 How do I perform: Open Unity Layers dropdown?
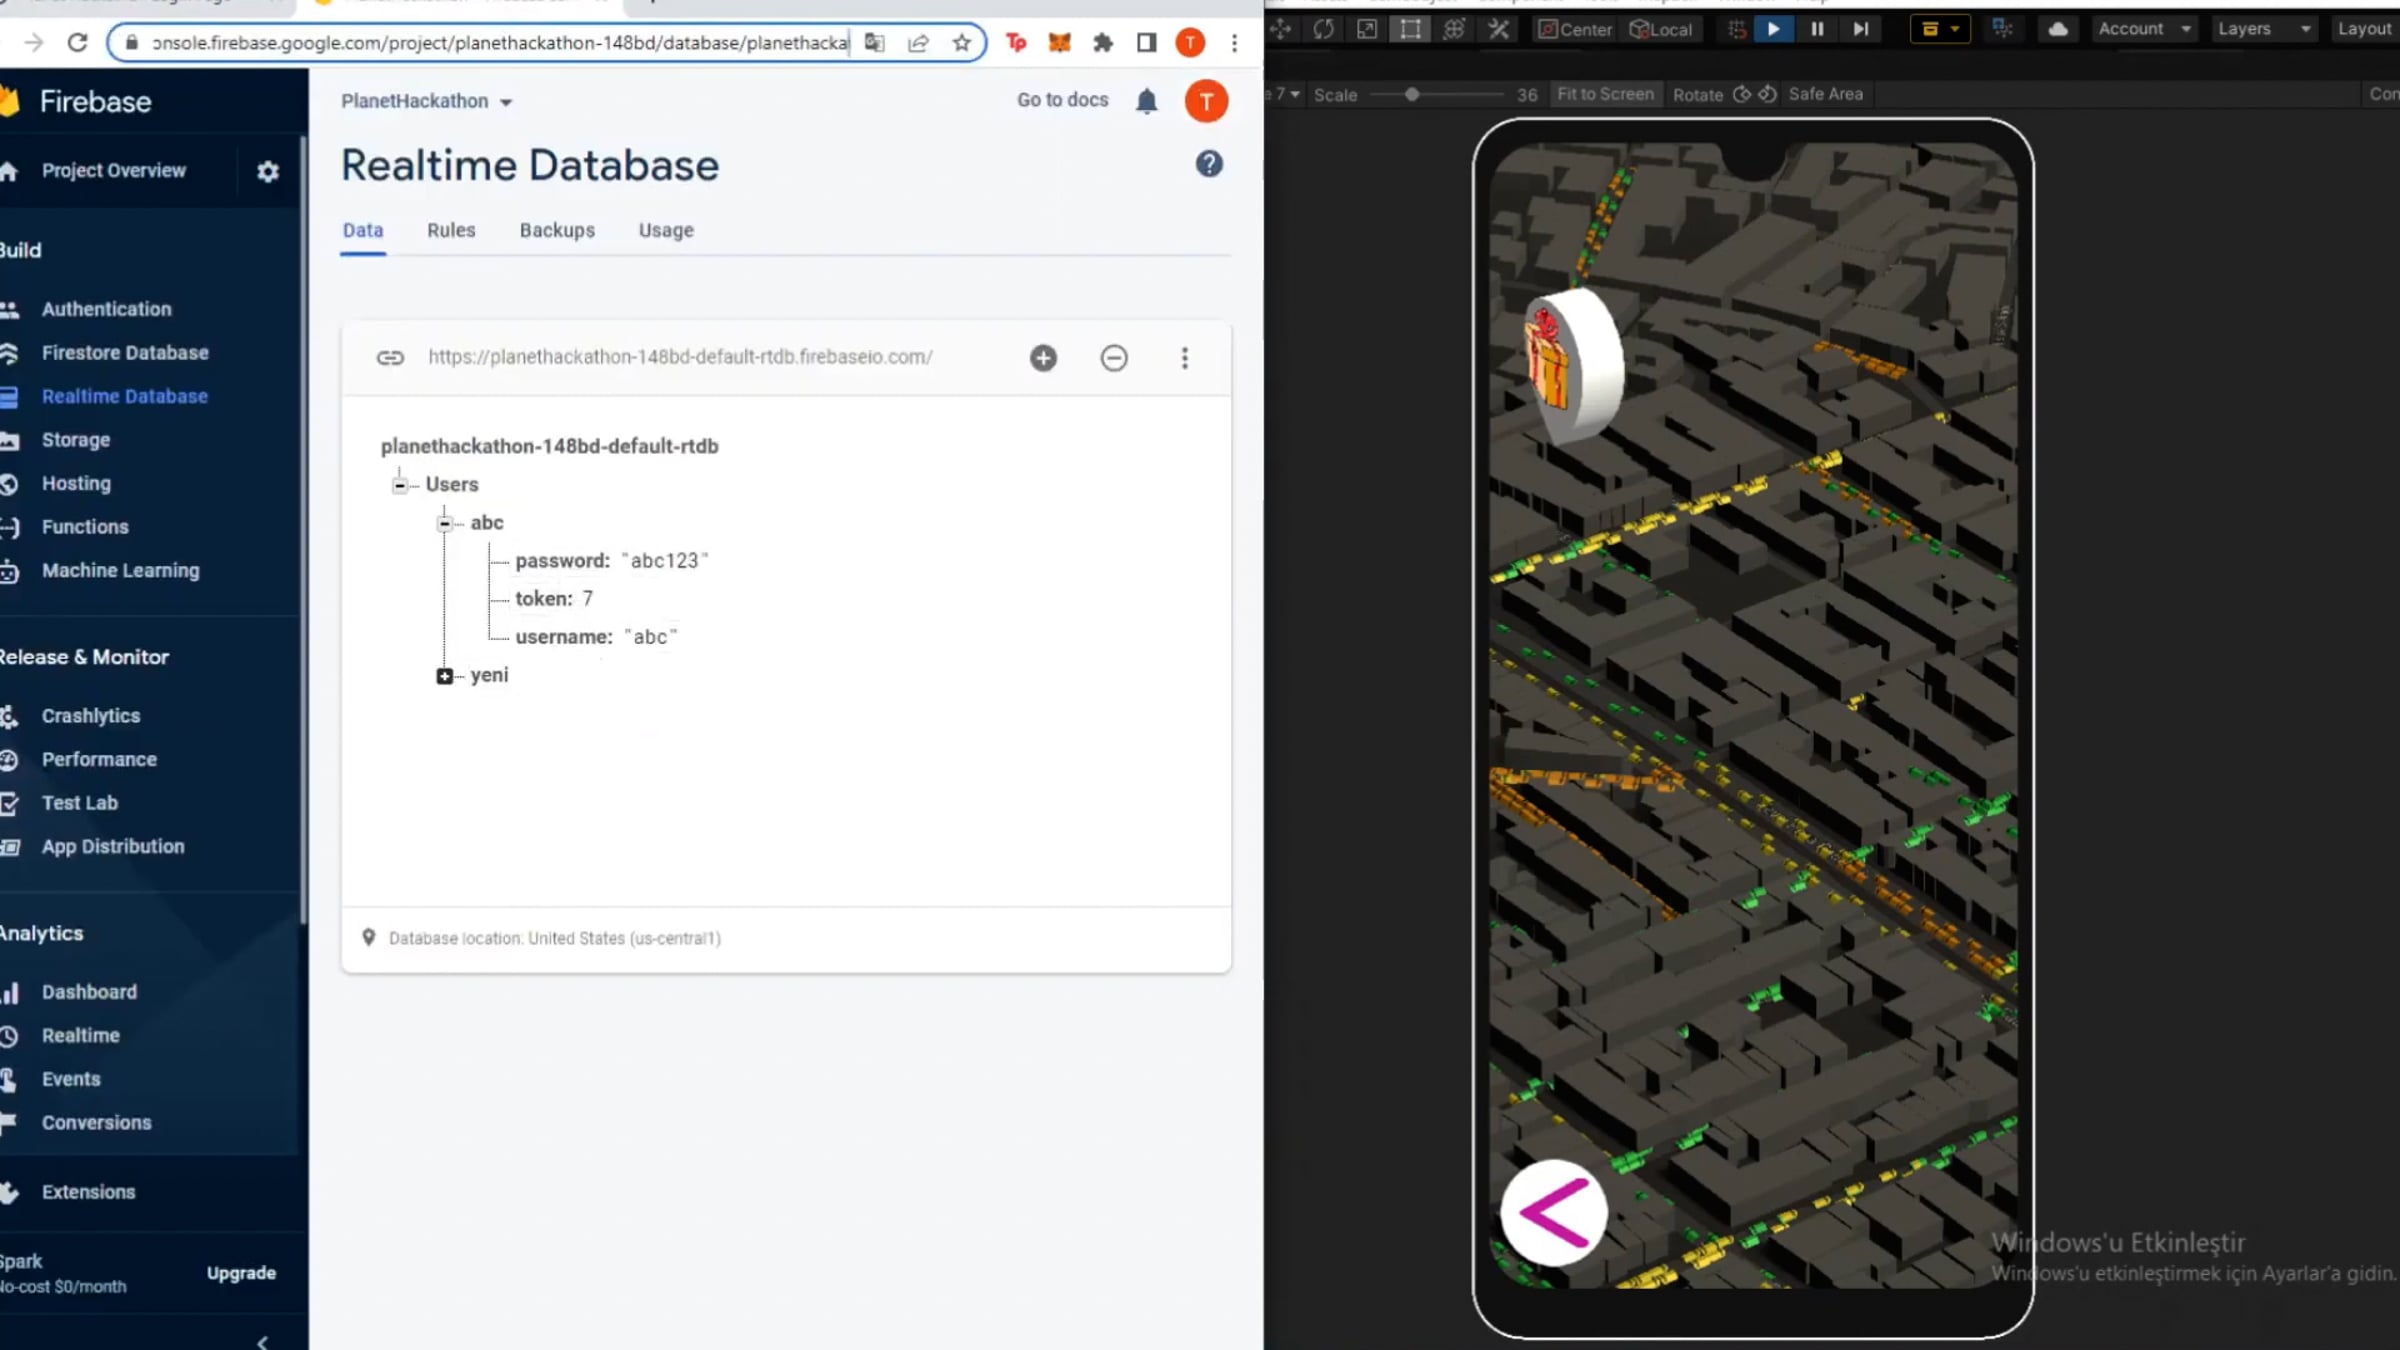tap(2264, 29)
